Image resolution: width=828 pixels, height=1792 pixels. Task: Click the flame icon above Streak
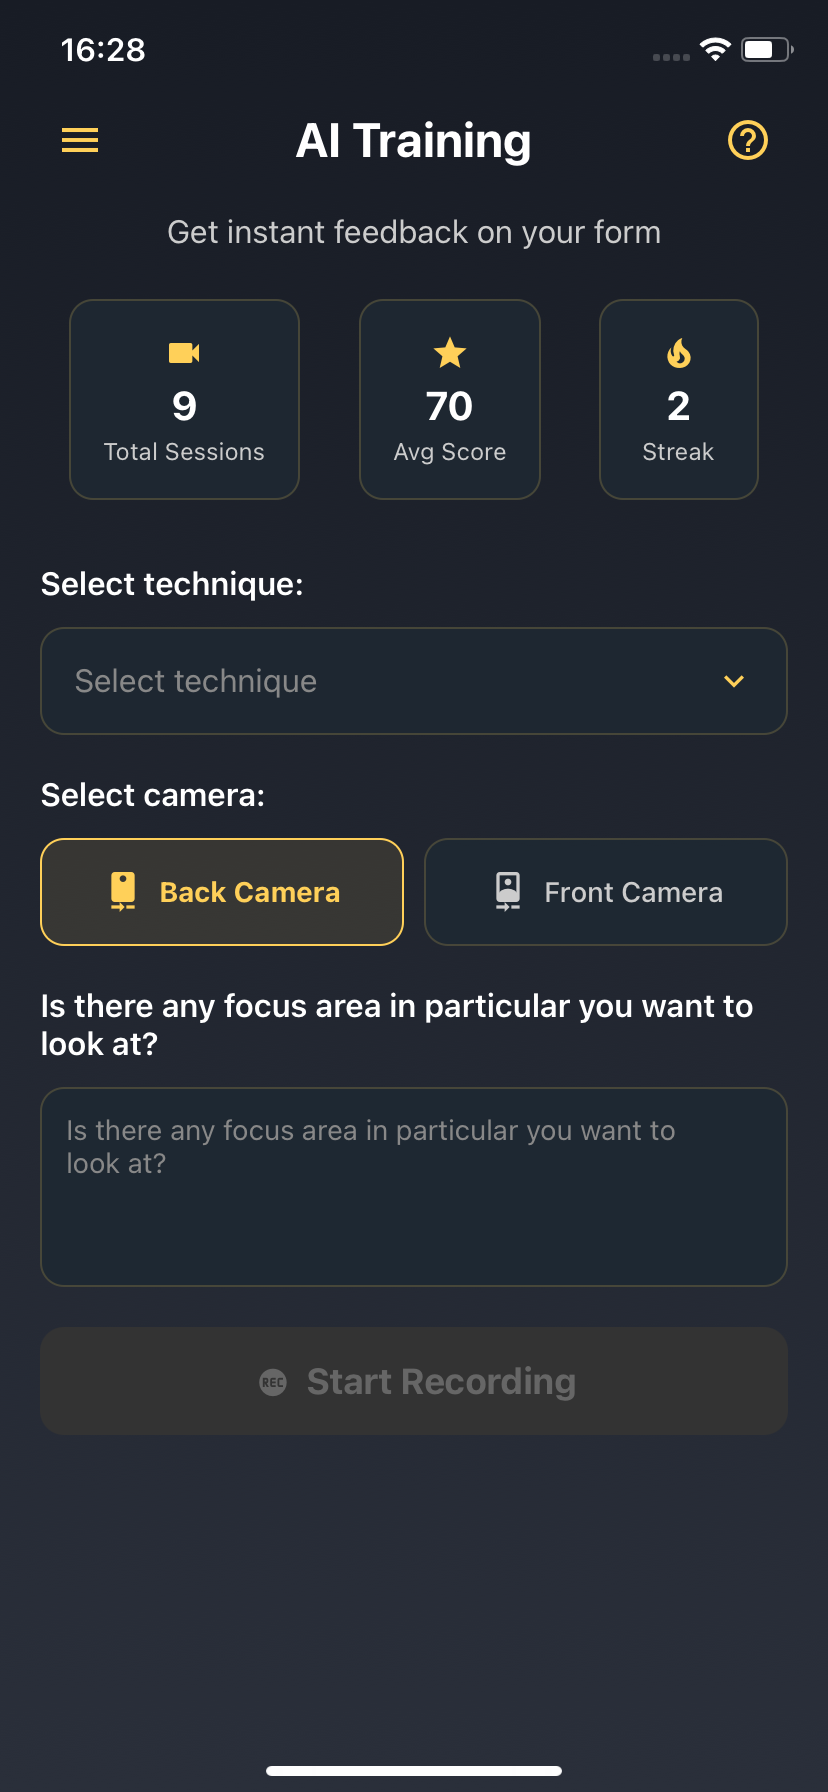[x=678, y=352]
